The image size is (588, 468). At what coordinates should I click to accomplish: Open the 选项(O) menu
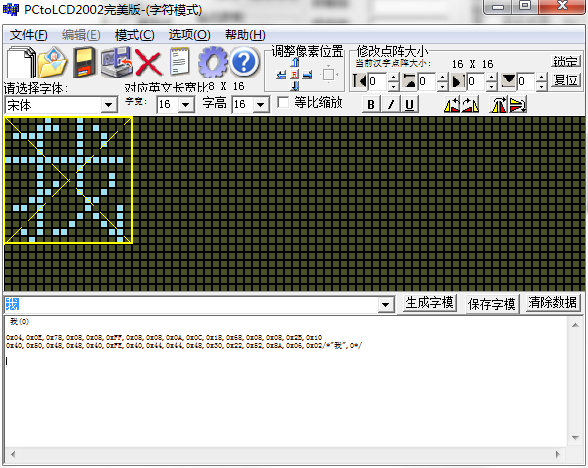[x=189, y=35]
